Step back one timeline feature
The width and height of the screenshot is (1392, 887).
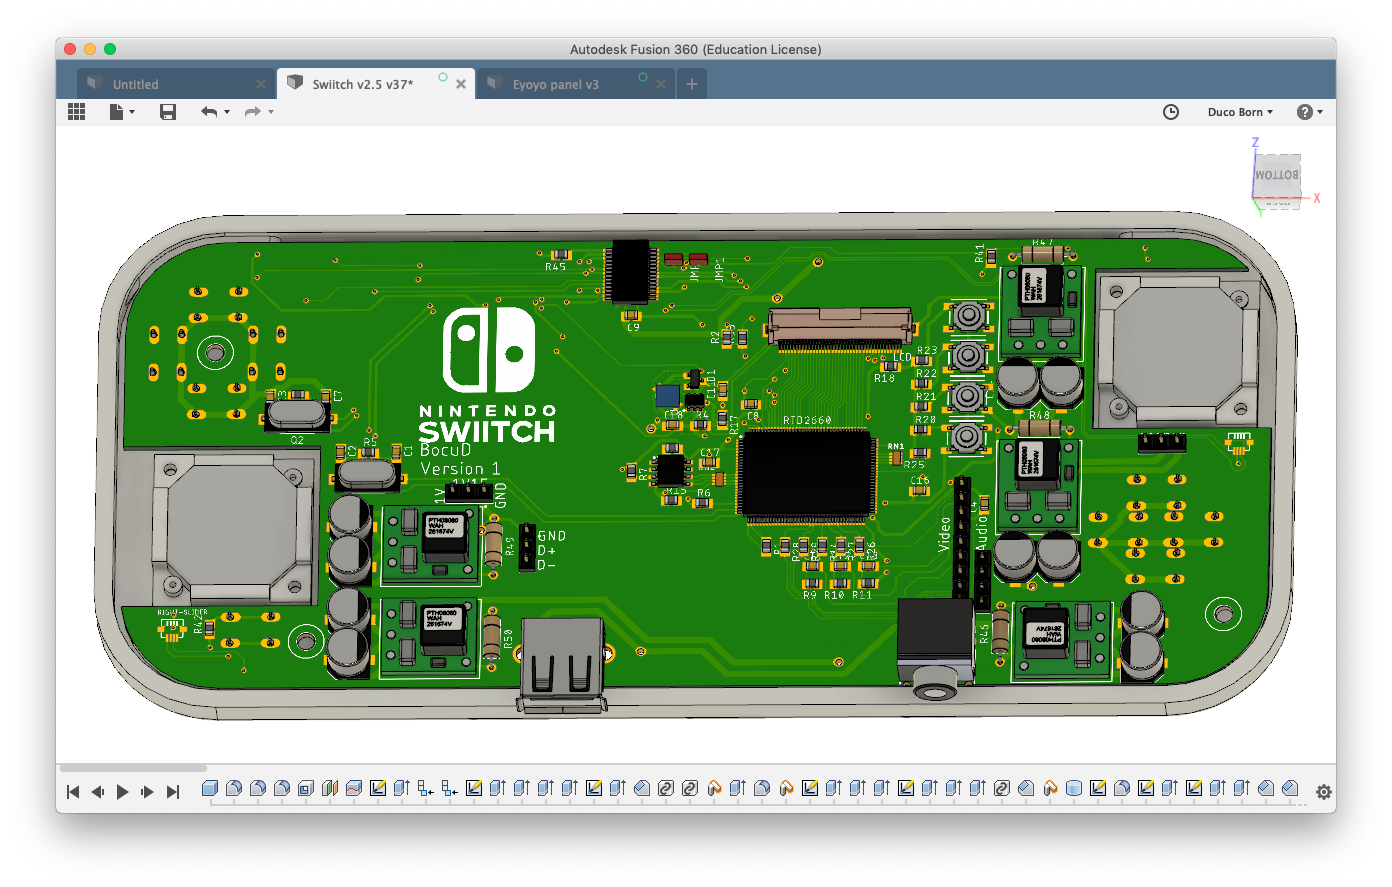[x=97, y=792]
